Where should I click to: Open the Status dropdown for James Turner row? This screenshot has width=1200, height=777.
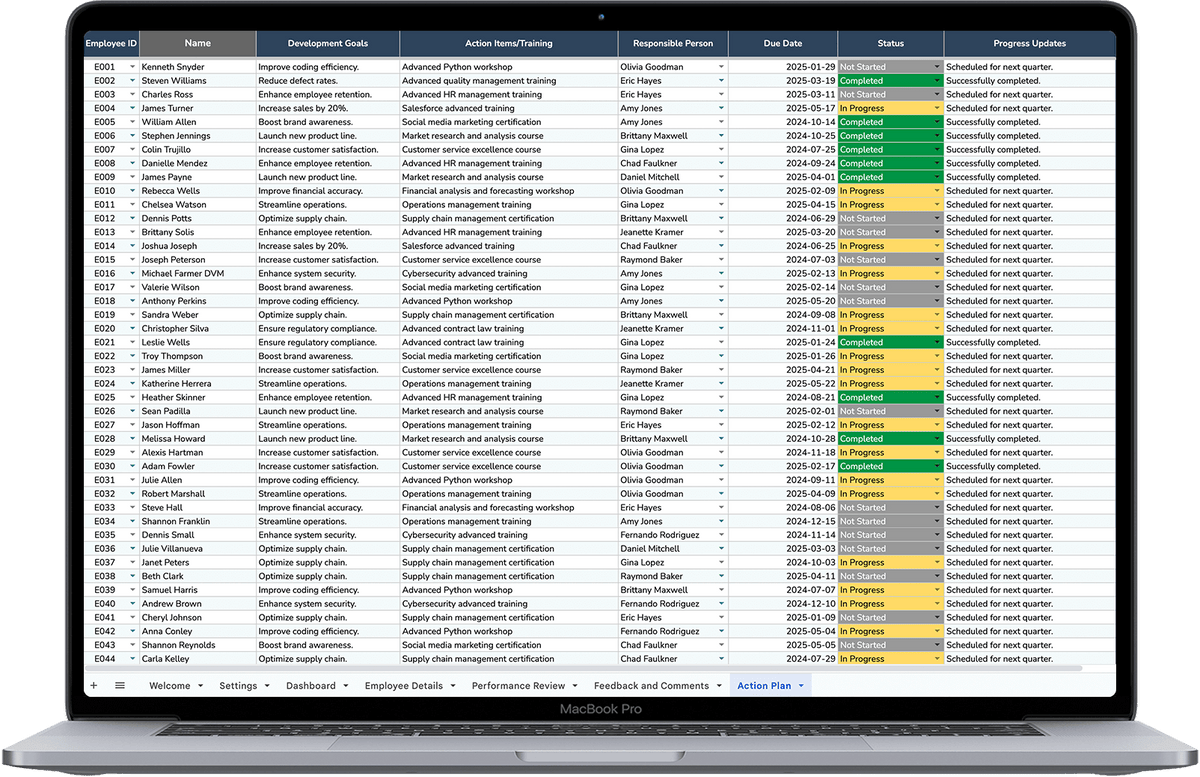937,108
